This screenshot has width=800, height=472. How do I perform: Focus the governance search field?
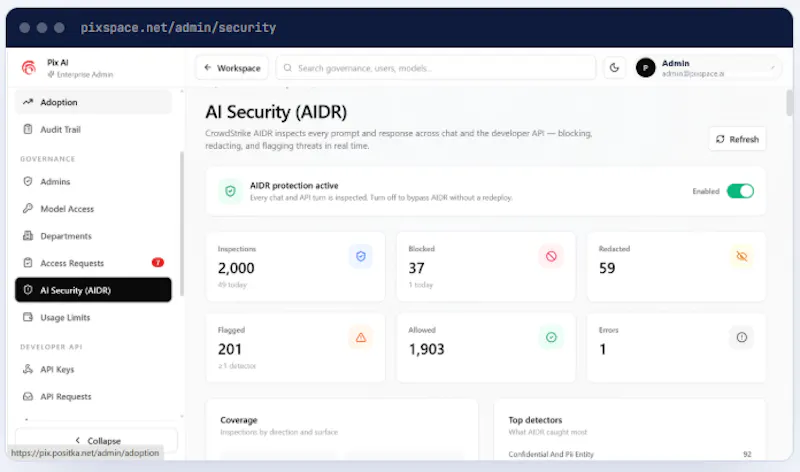[436, 68]
